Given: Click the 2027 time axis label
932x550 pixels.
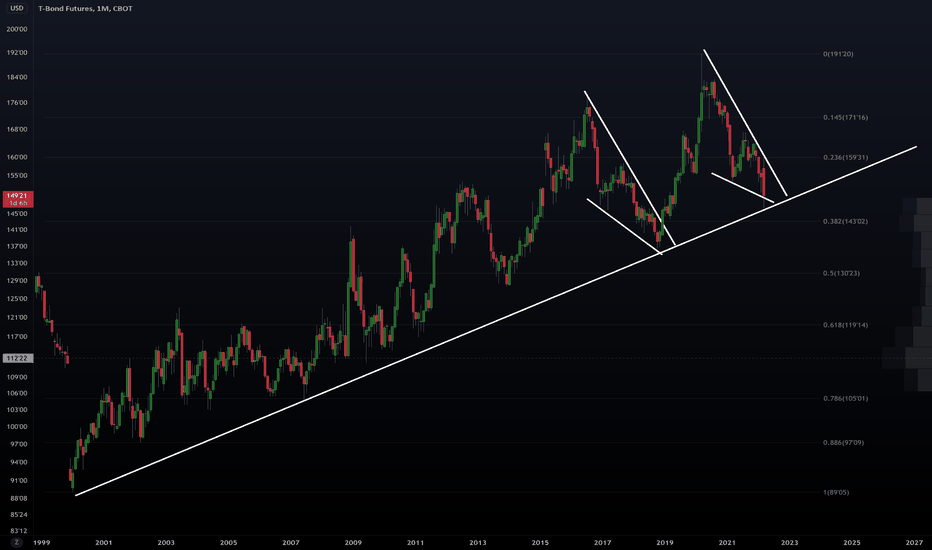Looking at the screenshot, I should point(914,543).
